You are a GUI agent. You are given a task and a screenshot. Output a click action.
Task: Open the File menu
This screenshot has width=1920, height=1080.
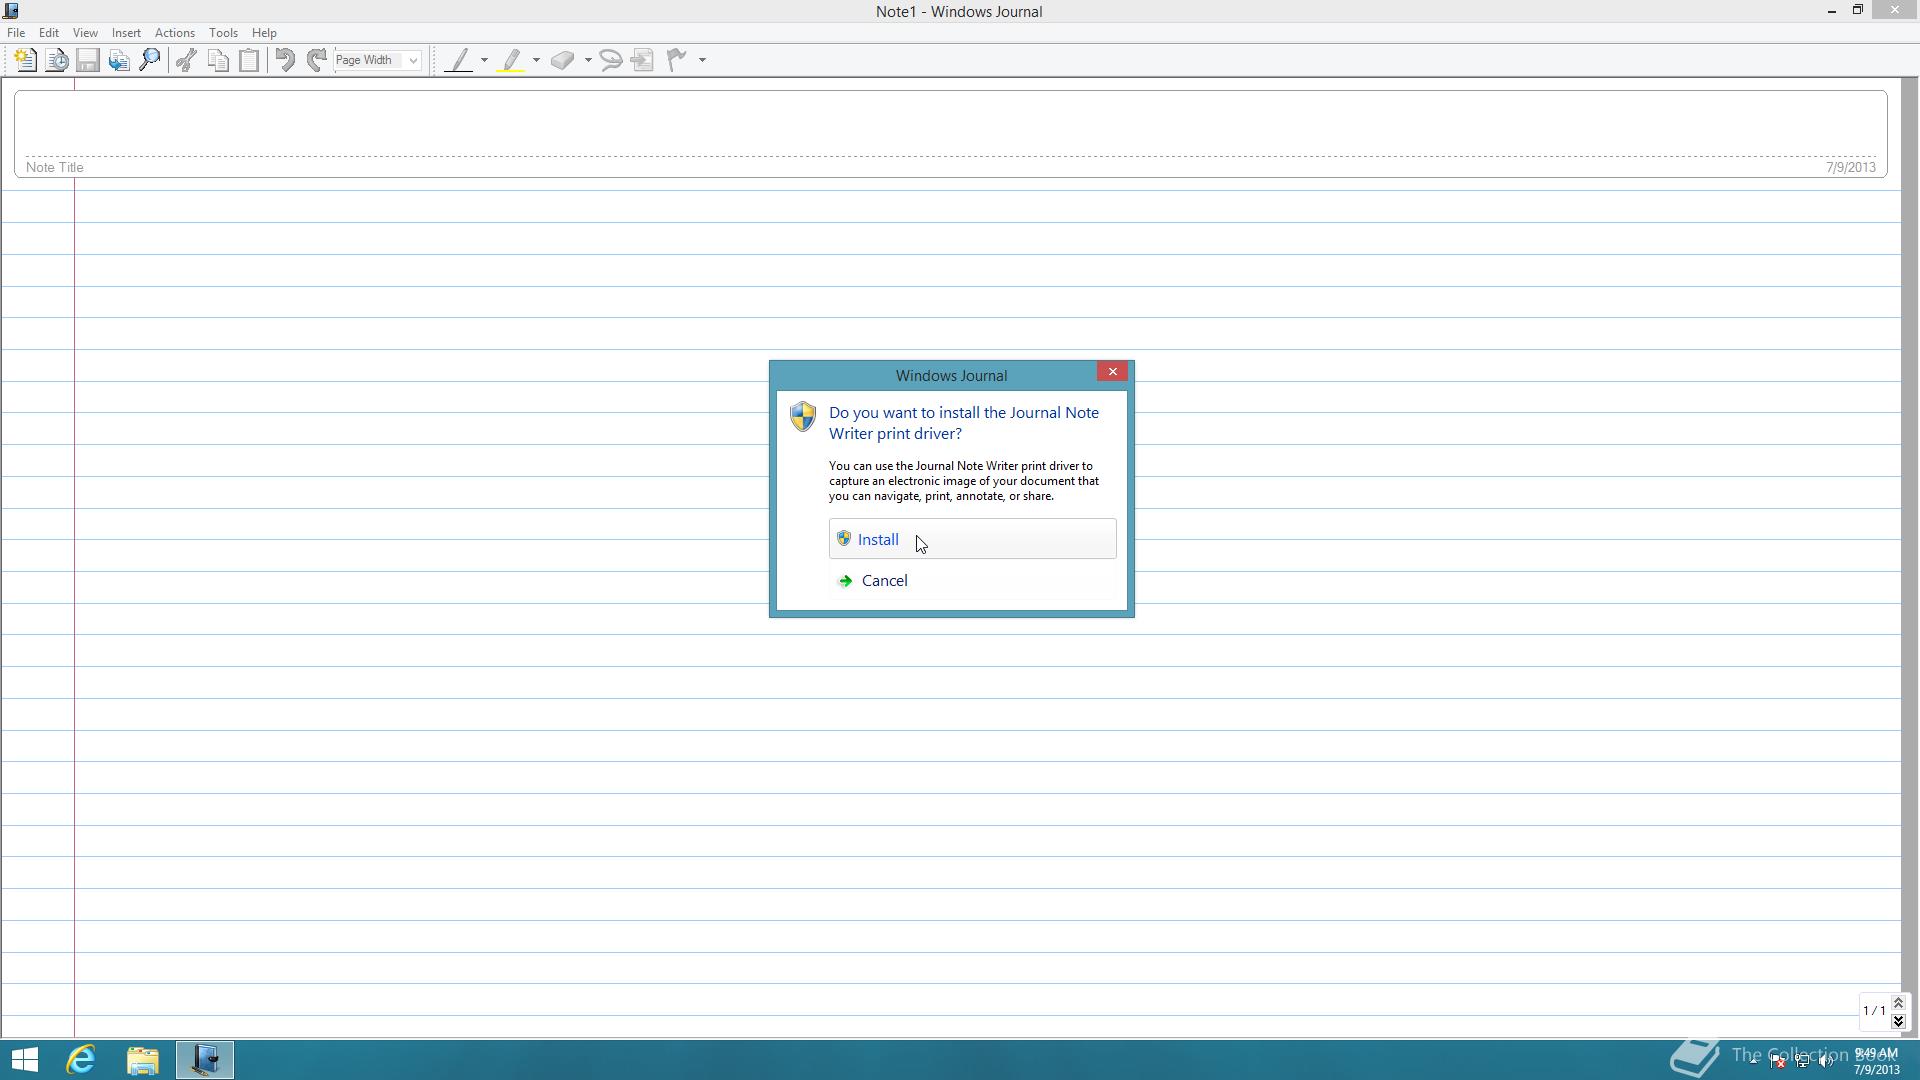(16, 33)
